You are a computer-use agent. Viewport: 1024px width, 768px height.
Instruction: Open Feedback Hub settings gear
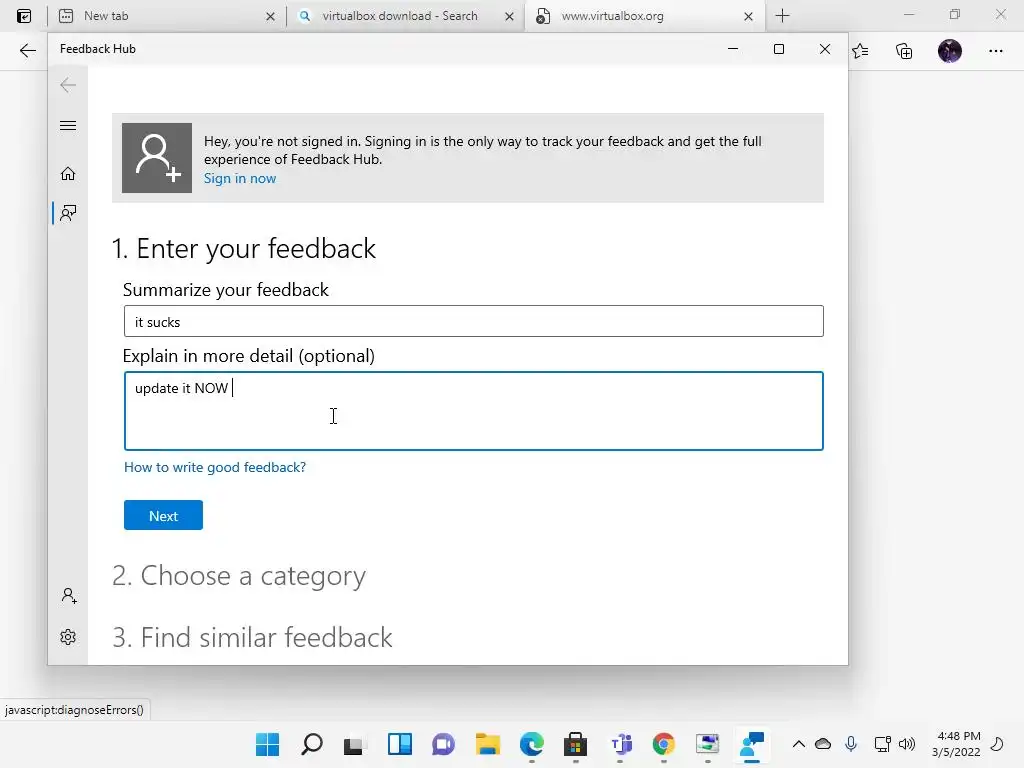68,637
